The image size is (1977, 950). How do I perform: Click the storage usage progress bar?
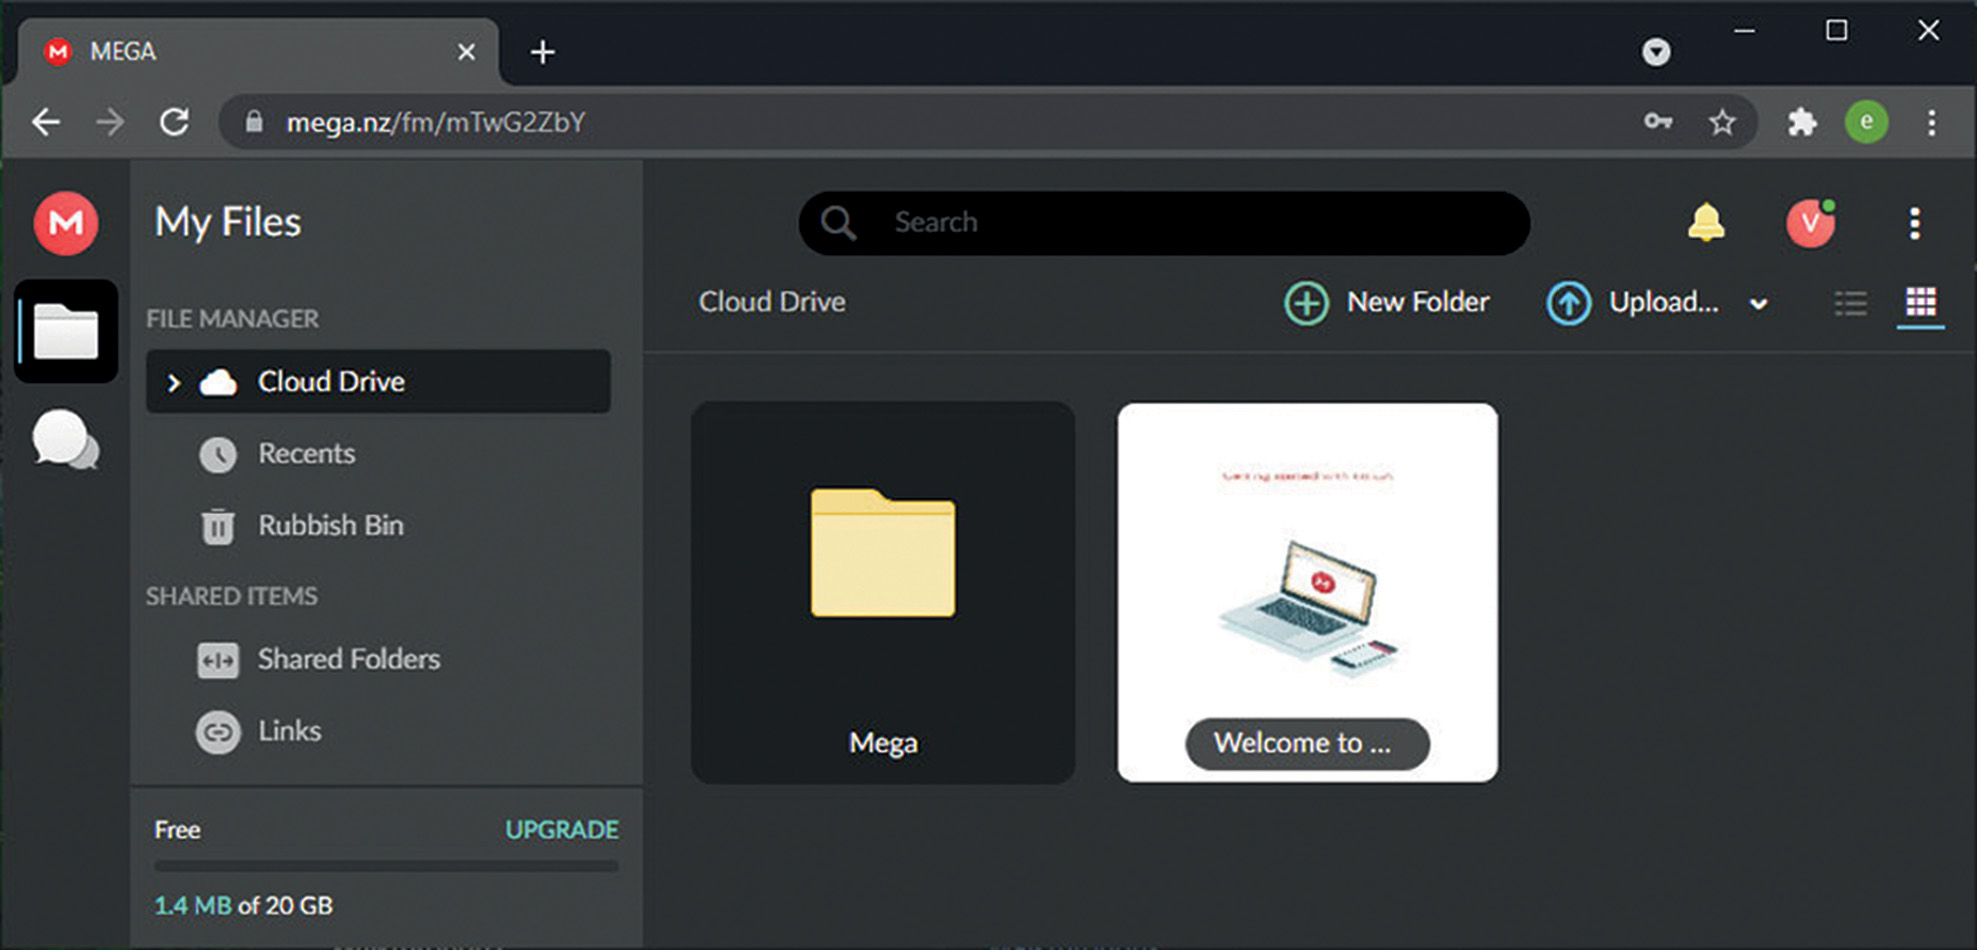(x=386, y=866)
